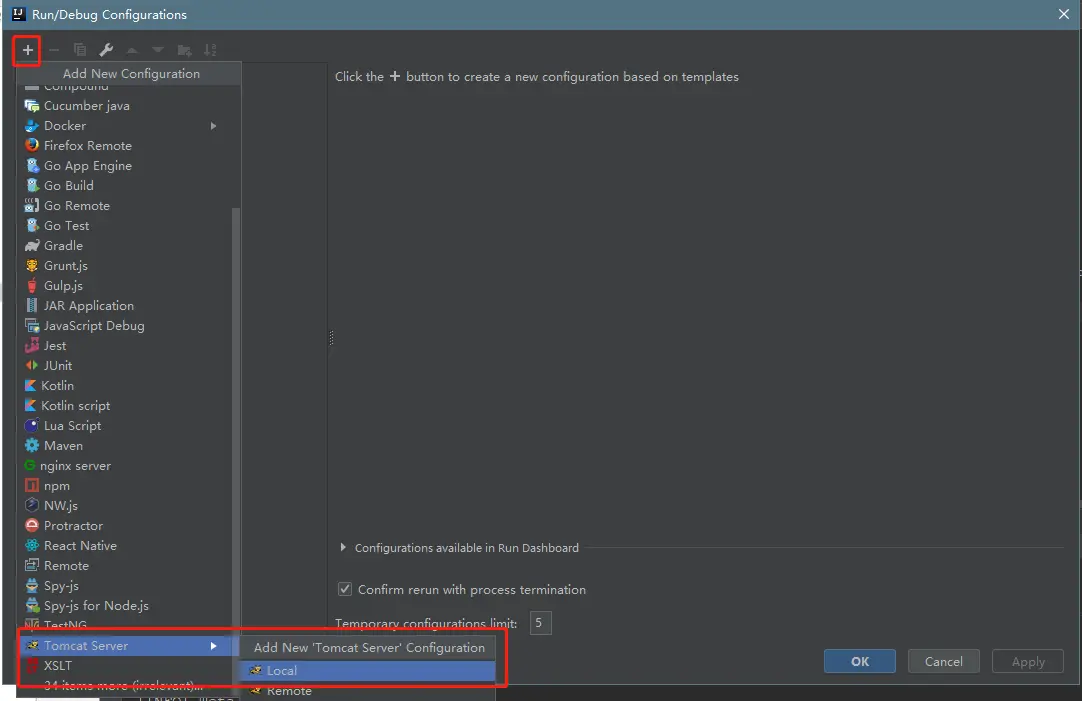1082x701 pixels.
Task: Expand Configurations available in Run Dashboard
Action: tap(343, 547)
